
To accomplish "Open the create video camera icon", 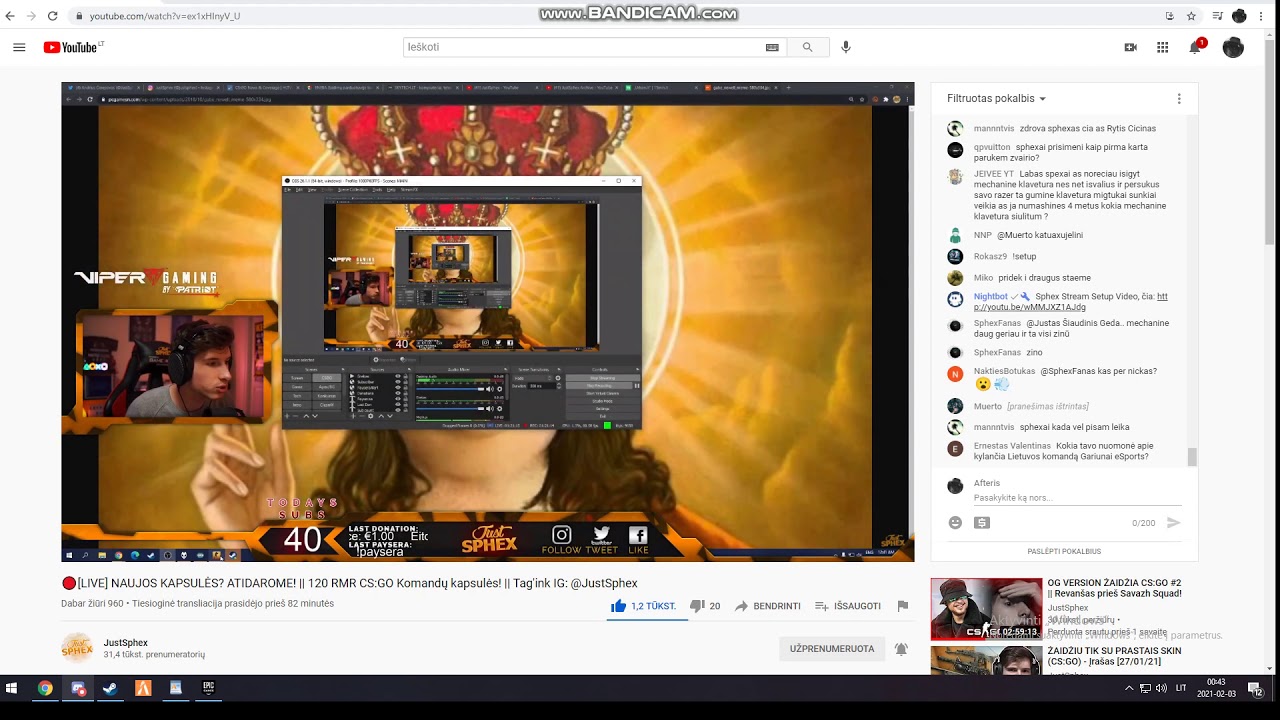I will pyautogui.click(x=1130, y=47).
